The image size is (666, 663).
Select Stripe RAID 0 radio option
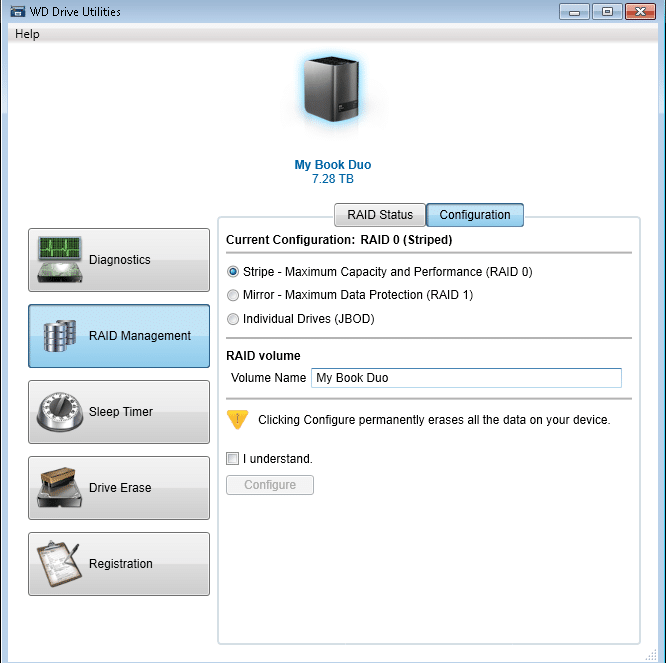point(233,272)
